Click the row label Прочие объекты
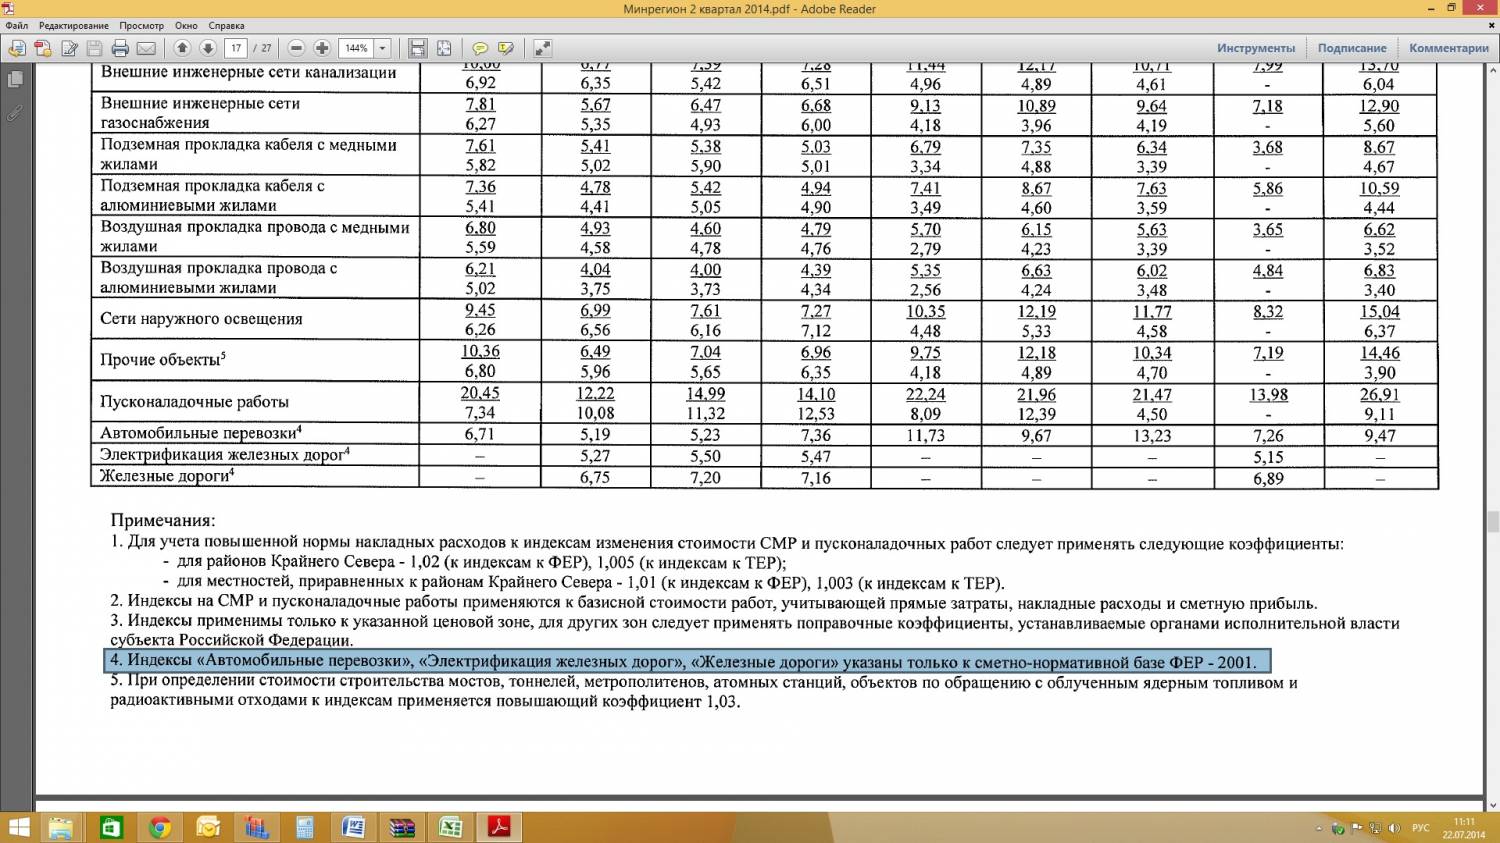This screenshot has width=1500, height=843. (163, 359)
